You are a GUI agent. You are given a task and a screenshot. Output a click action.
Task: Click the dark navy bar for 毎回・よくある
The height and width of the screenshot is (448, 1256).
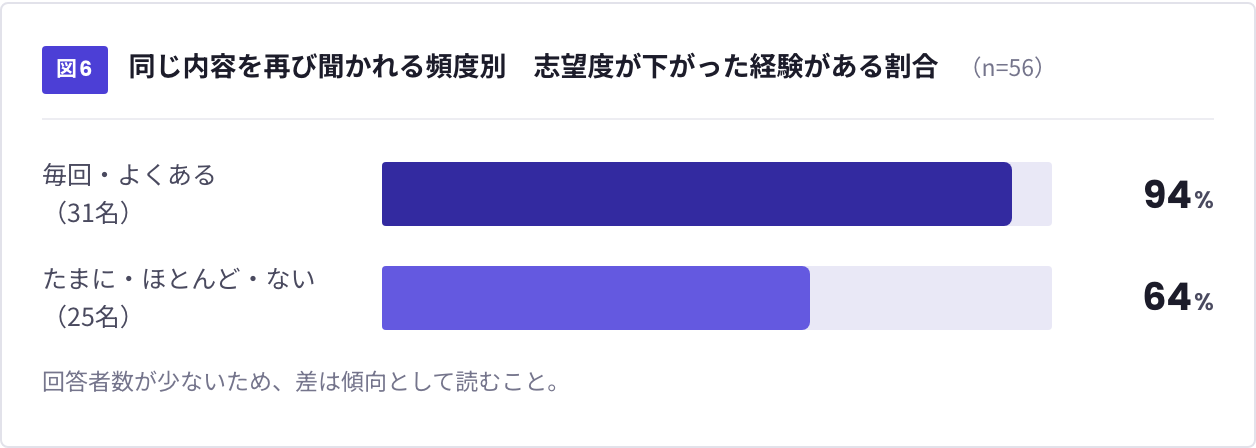pyautogui.click(x=697, y=194)
